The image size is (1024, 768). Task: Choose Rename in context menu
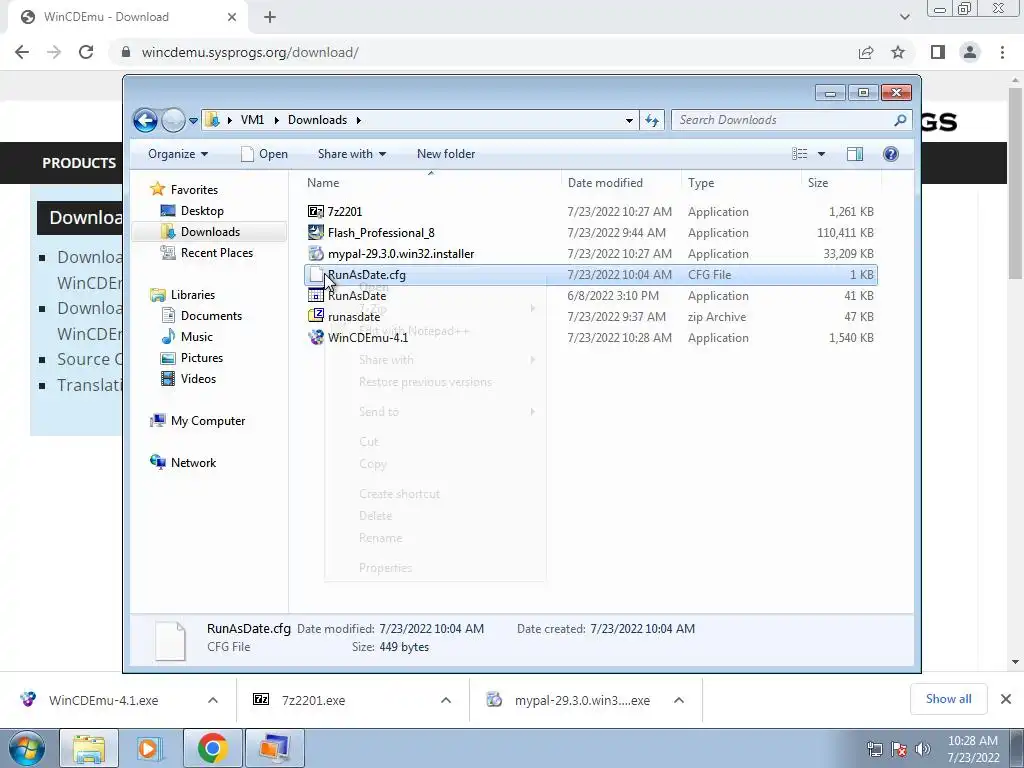click(436, 538)
